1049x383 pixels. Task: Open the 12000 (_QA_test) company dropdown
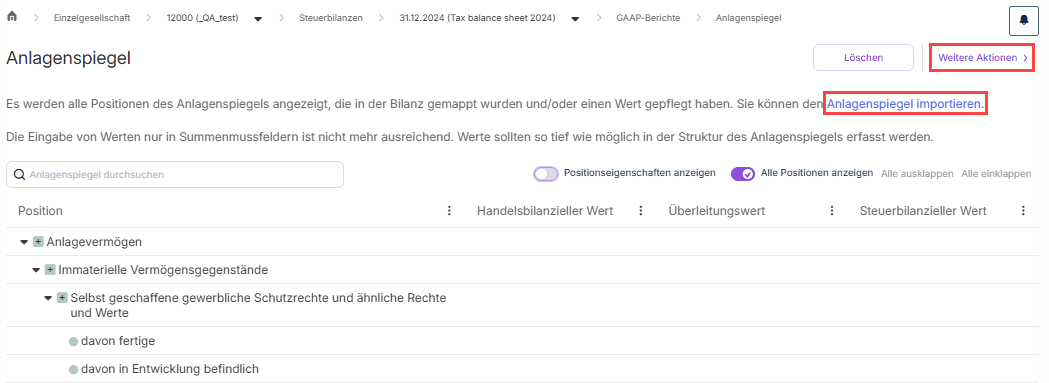258,19
